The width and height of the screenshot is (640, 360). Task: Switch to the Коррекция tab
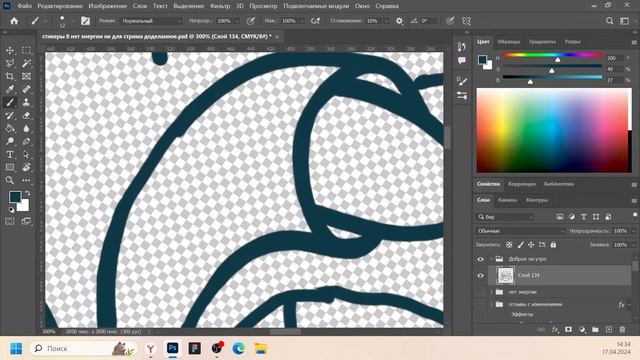(x=522, y=184)
